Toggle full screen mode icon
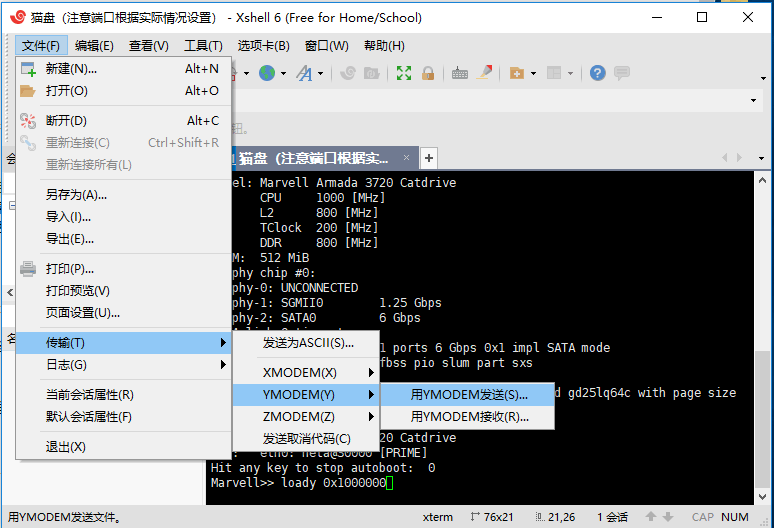This screenshot has height=528, width=774. [404, 73]
